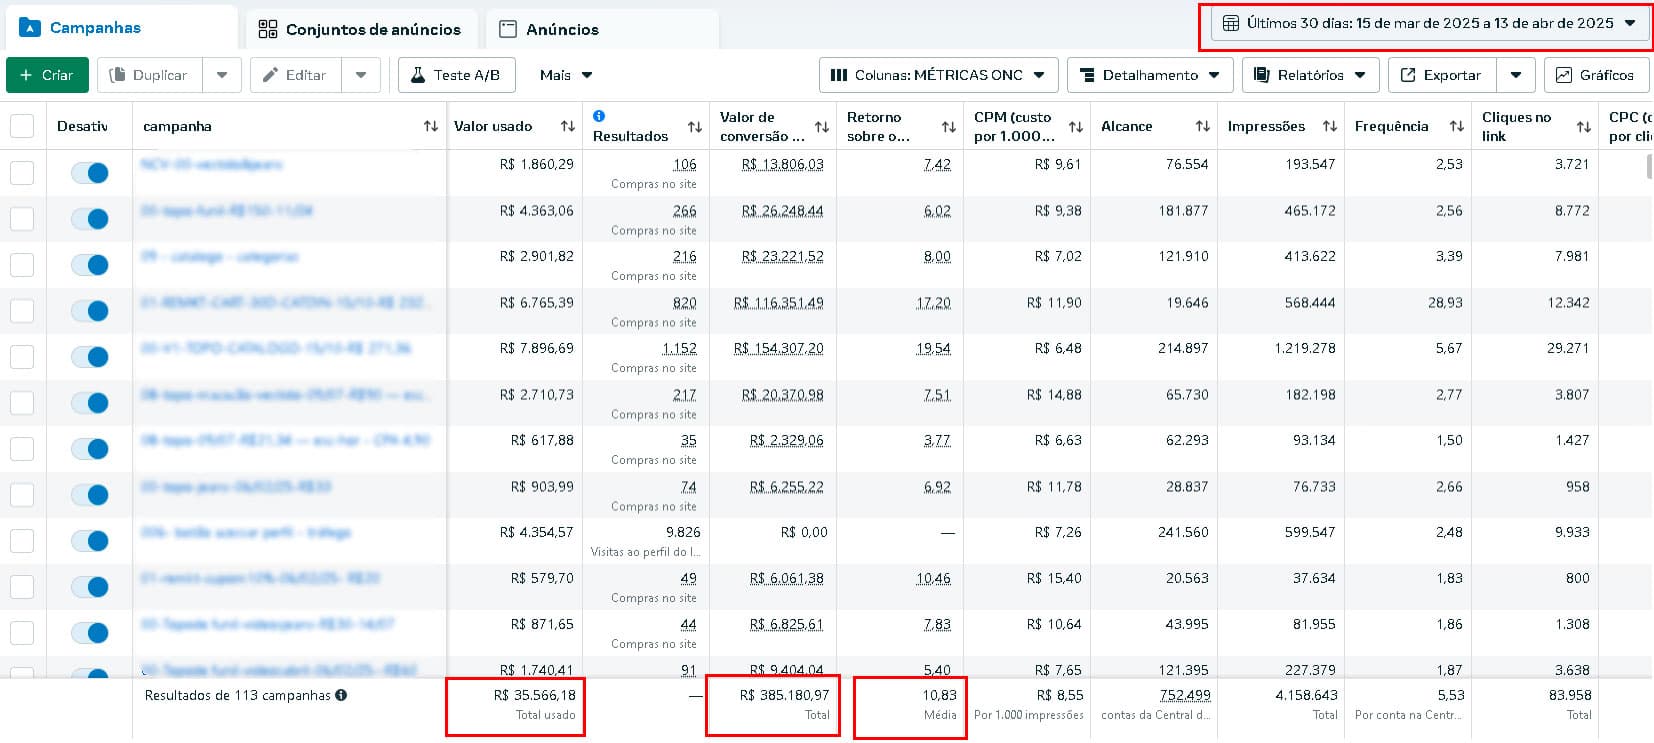The width and height of the screenshot is (1654, 743).
Task: Sort by Valor de conversão arrows icon
Action: point(822,127)
